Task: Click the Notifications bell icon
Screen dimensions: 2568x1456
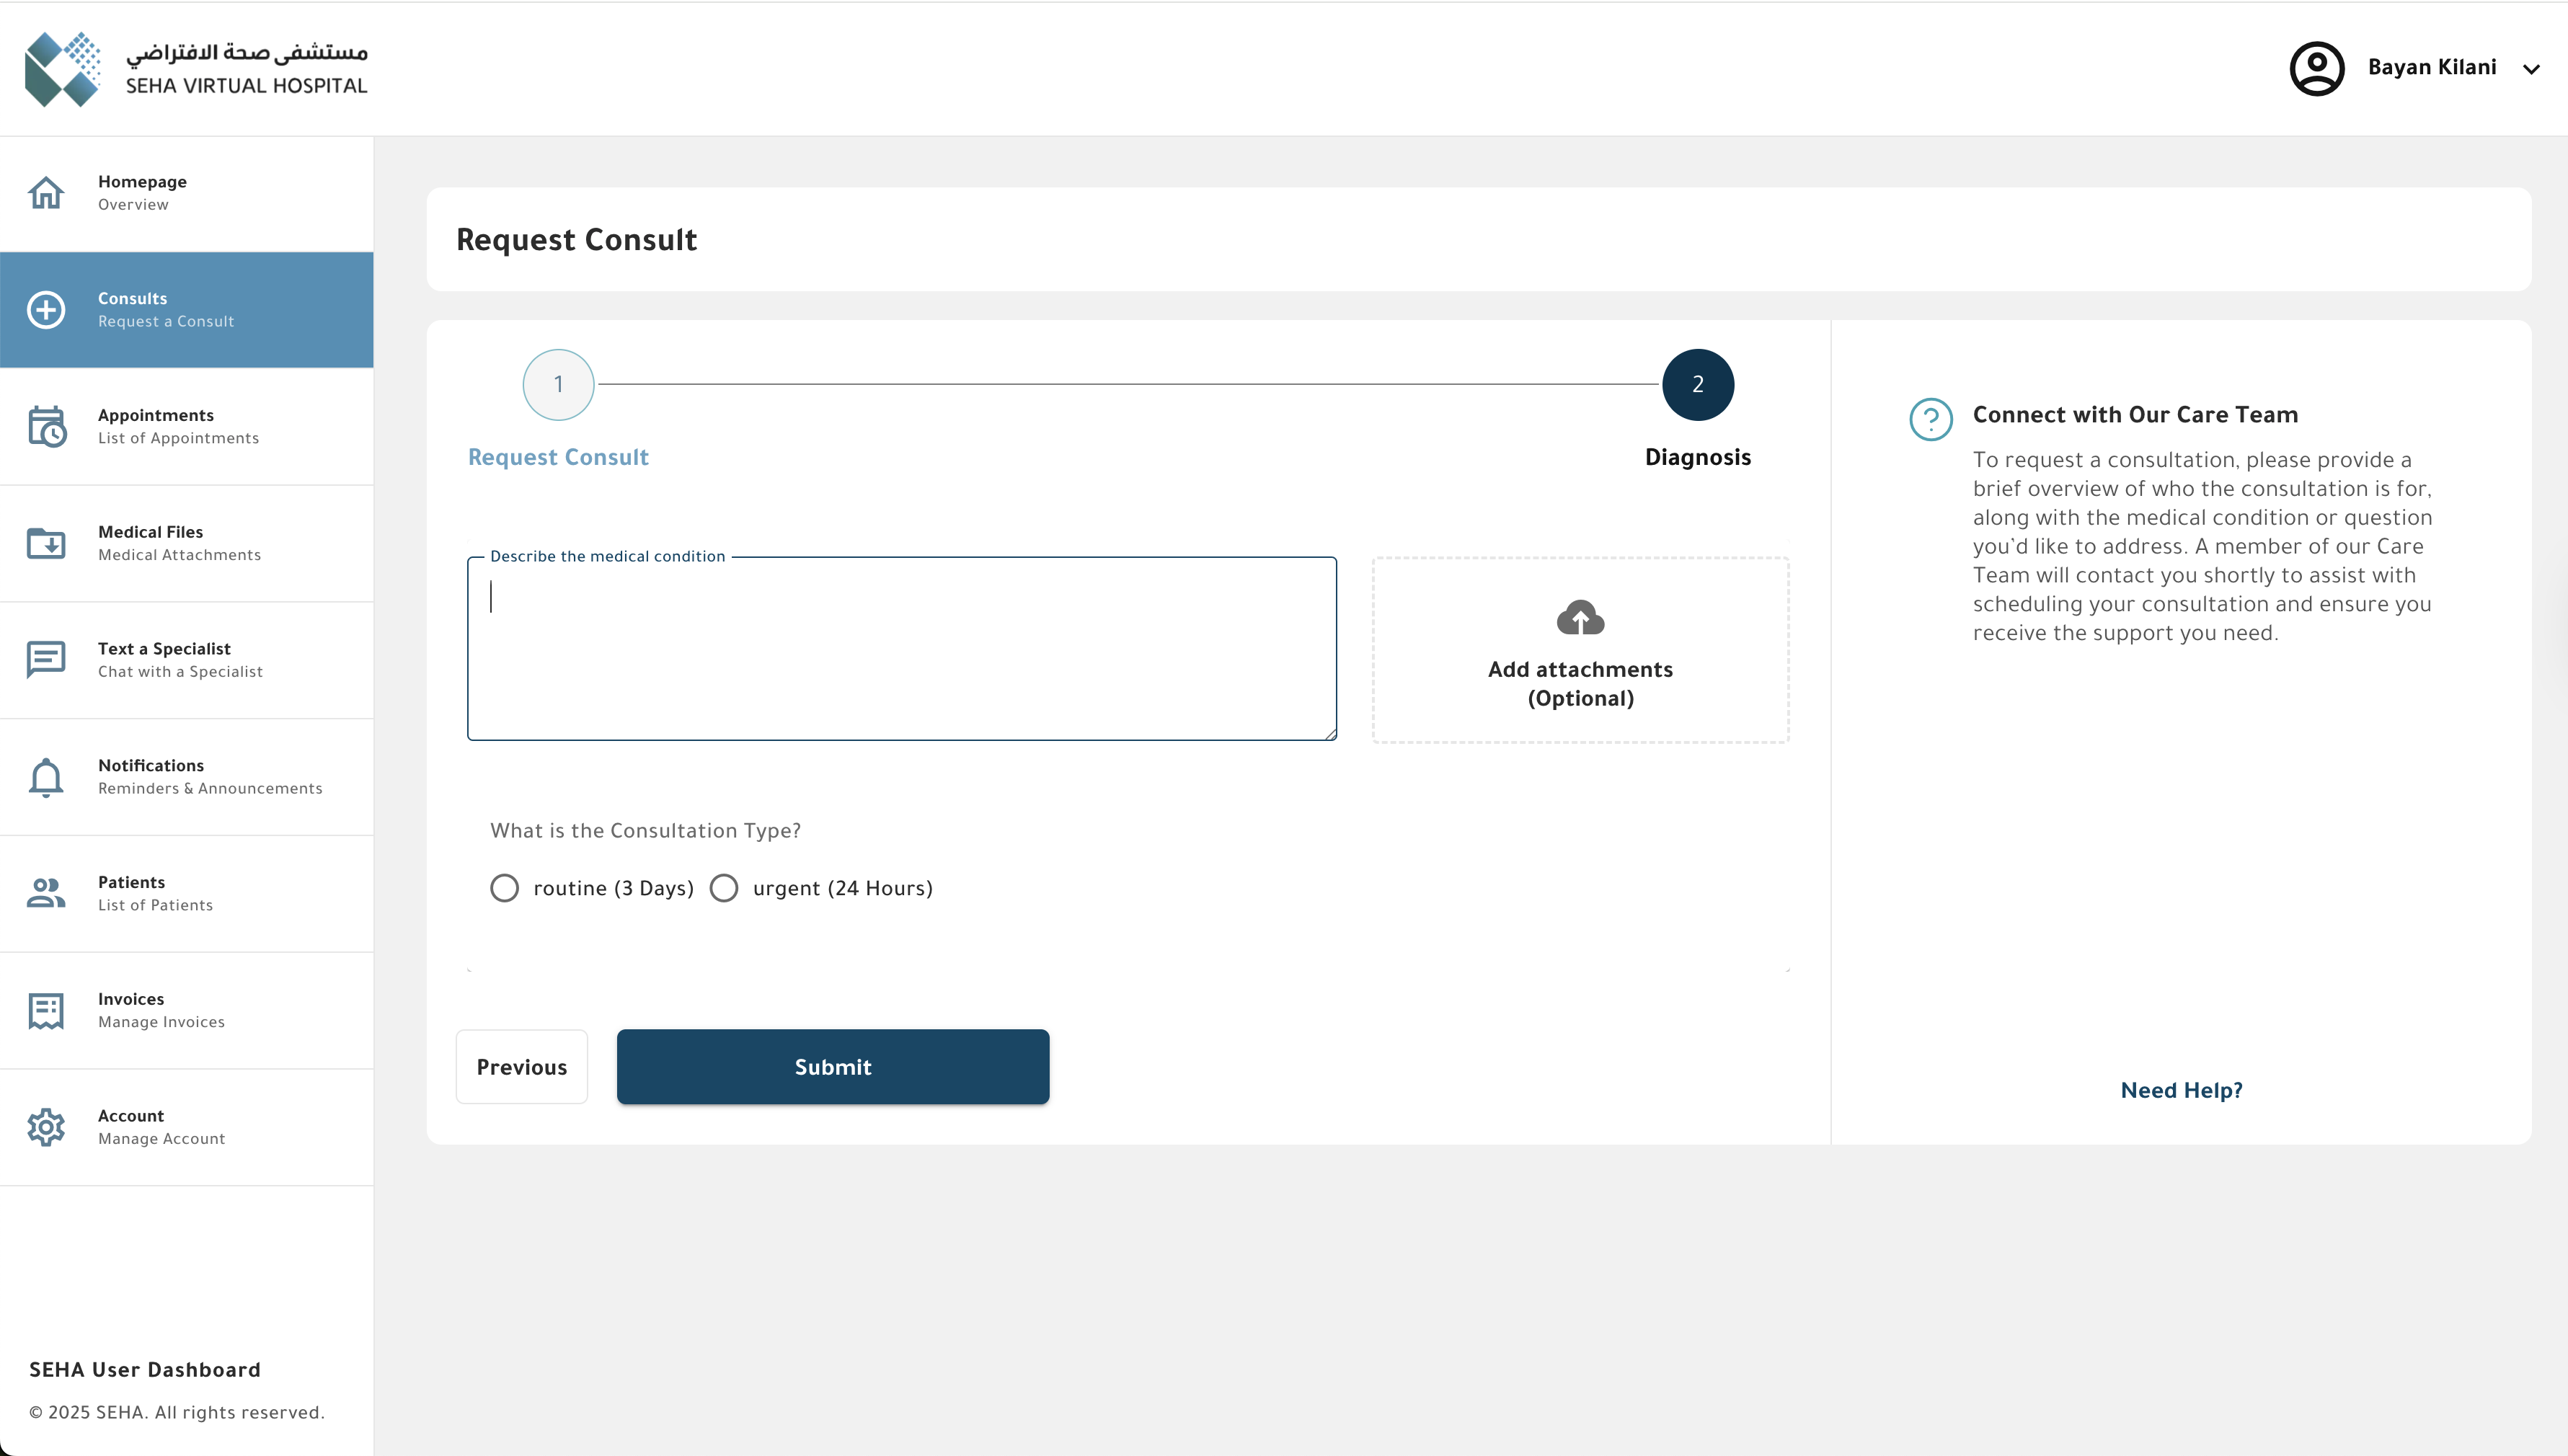Action: [46, 777]
